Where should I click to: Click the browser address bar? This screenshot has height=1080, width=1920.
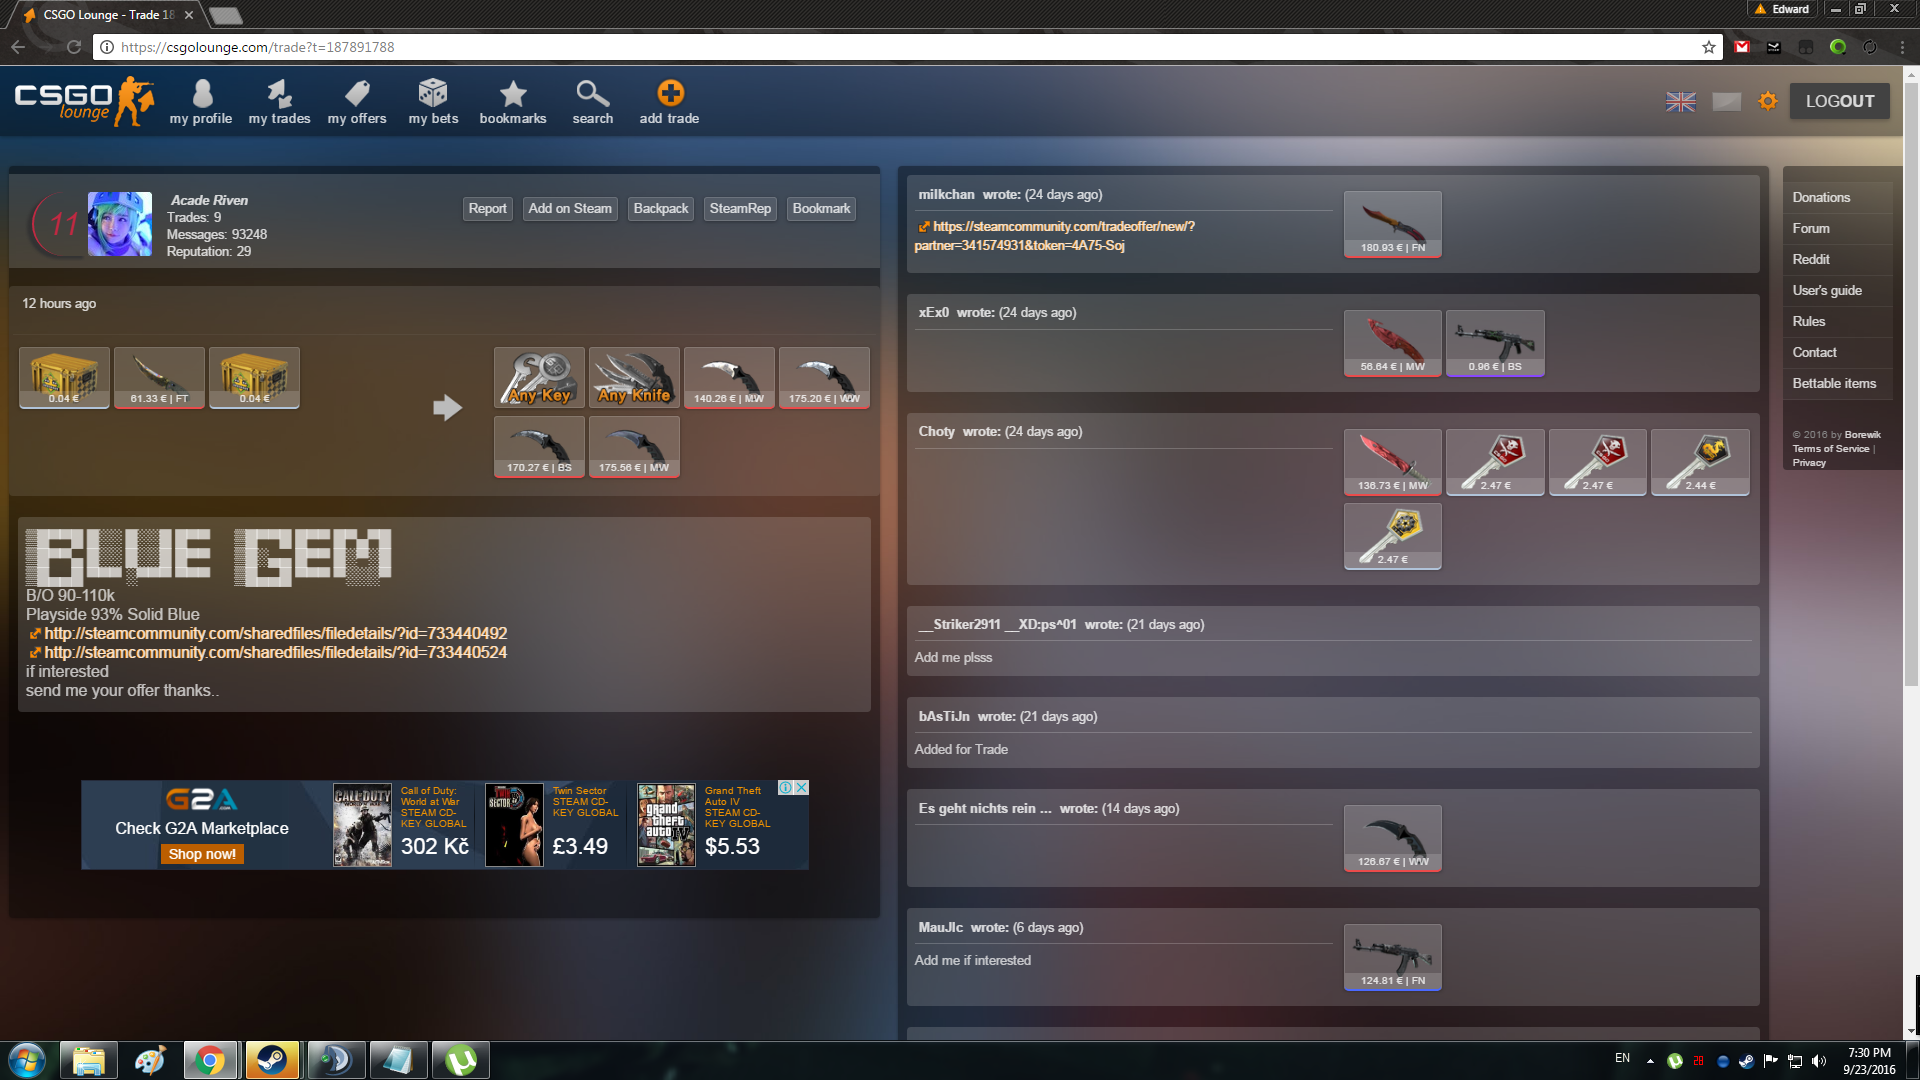tap(900, 47)
